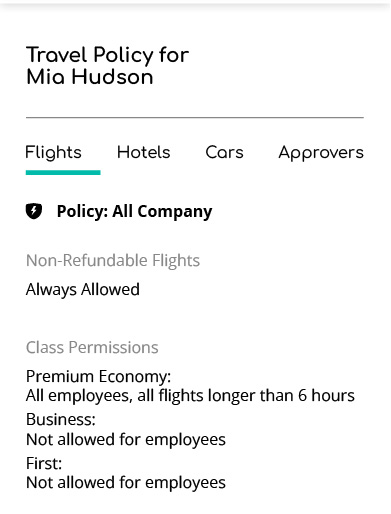Click the Business class label

point(61,419)
